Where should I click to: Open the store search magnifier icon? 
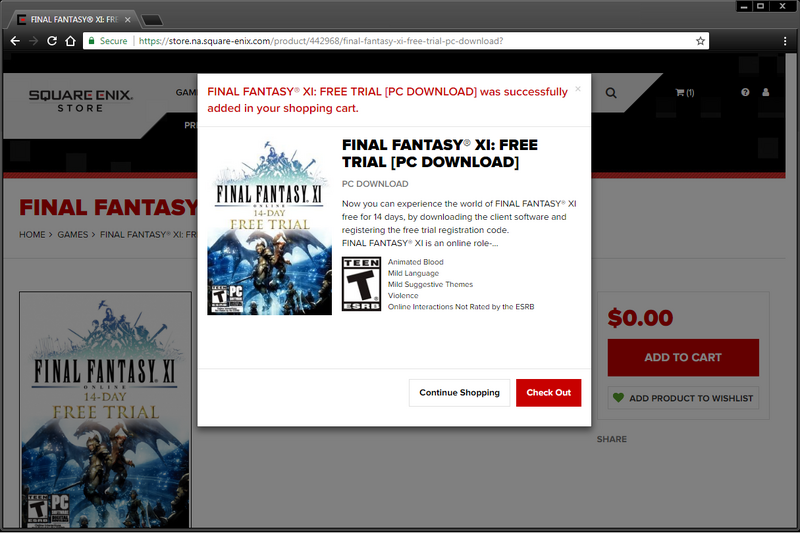coord(611,93)
